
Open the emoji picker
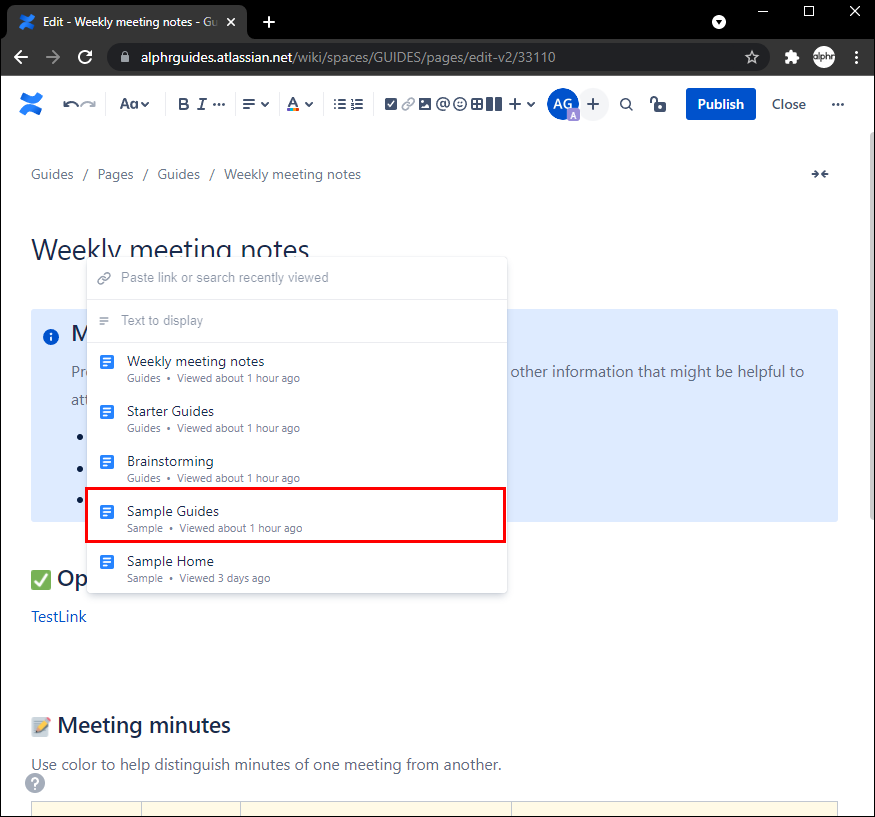point(460,104)
